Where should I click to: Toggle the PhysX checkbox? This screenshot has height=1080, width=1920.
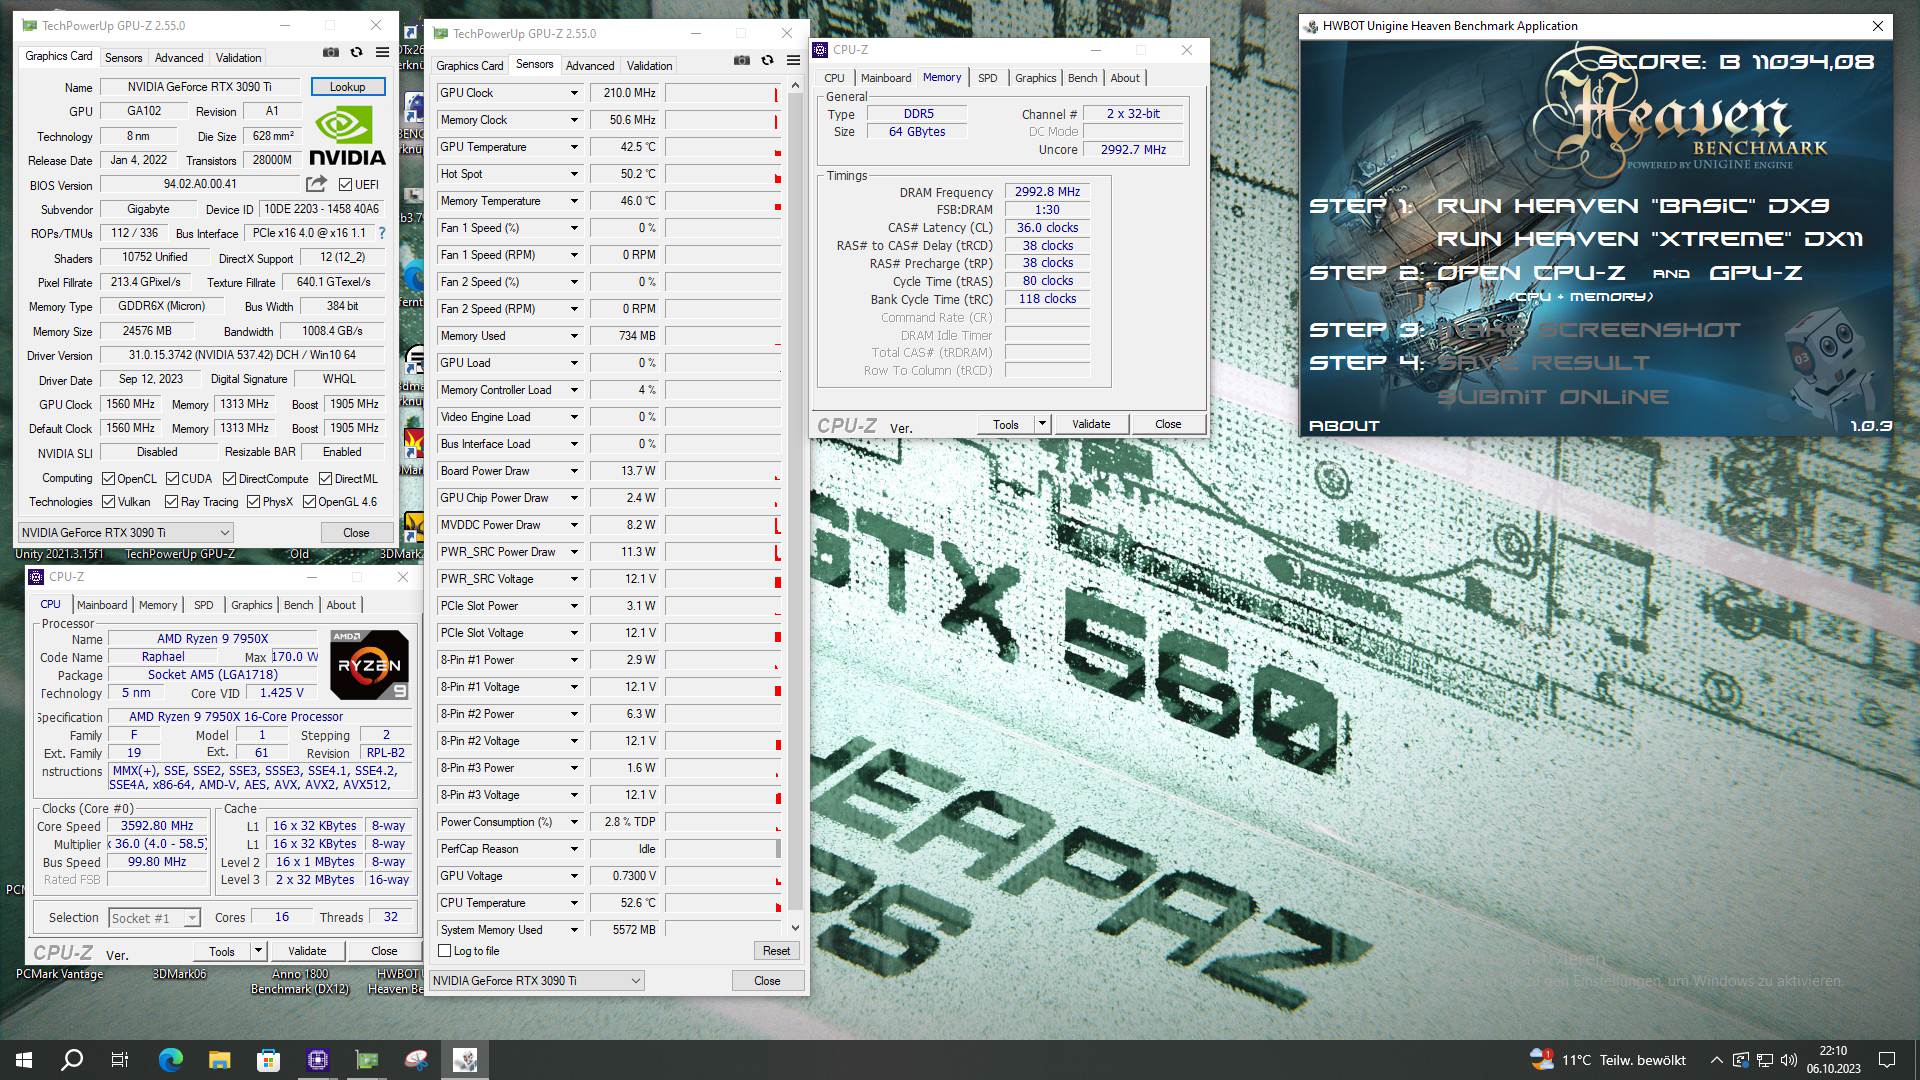(253, 502)
